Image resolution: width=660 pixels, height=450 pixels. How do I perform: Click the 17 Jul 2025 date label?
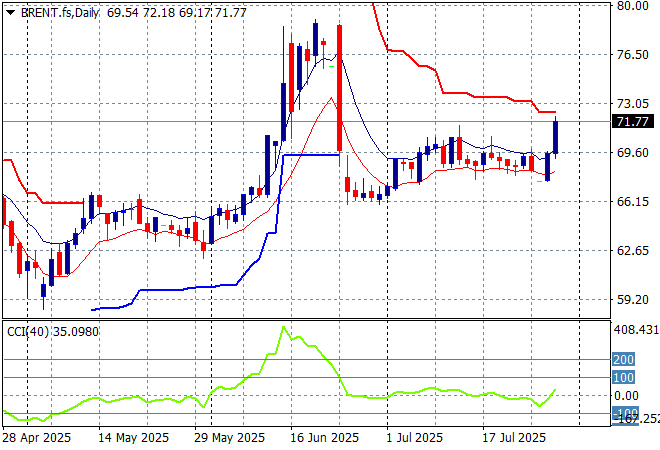click(514, 438)
